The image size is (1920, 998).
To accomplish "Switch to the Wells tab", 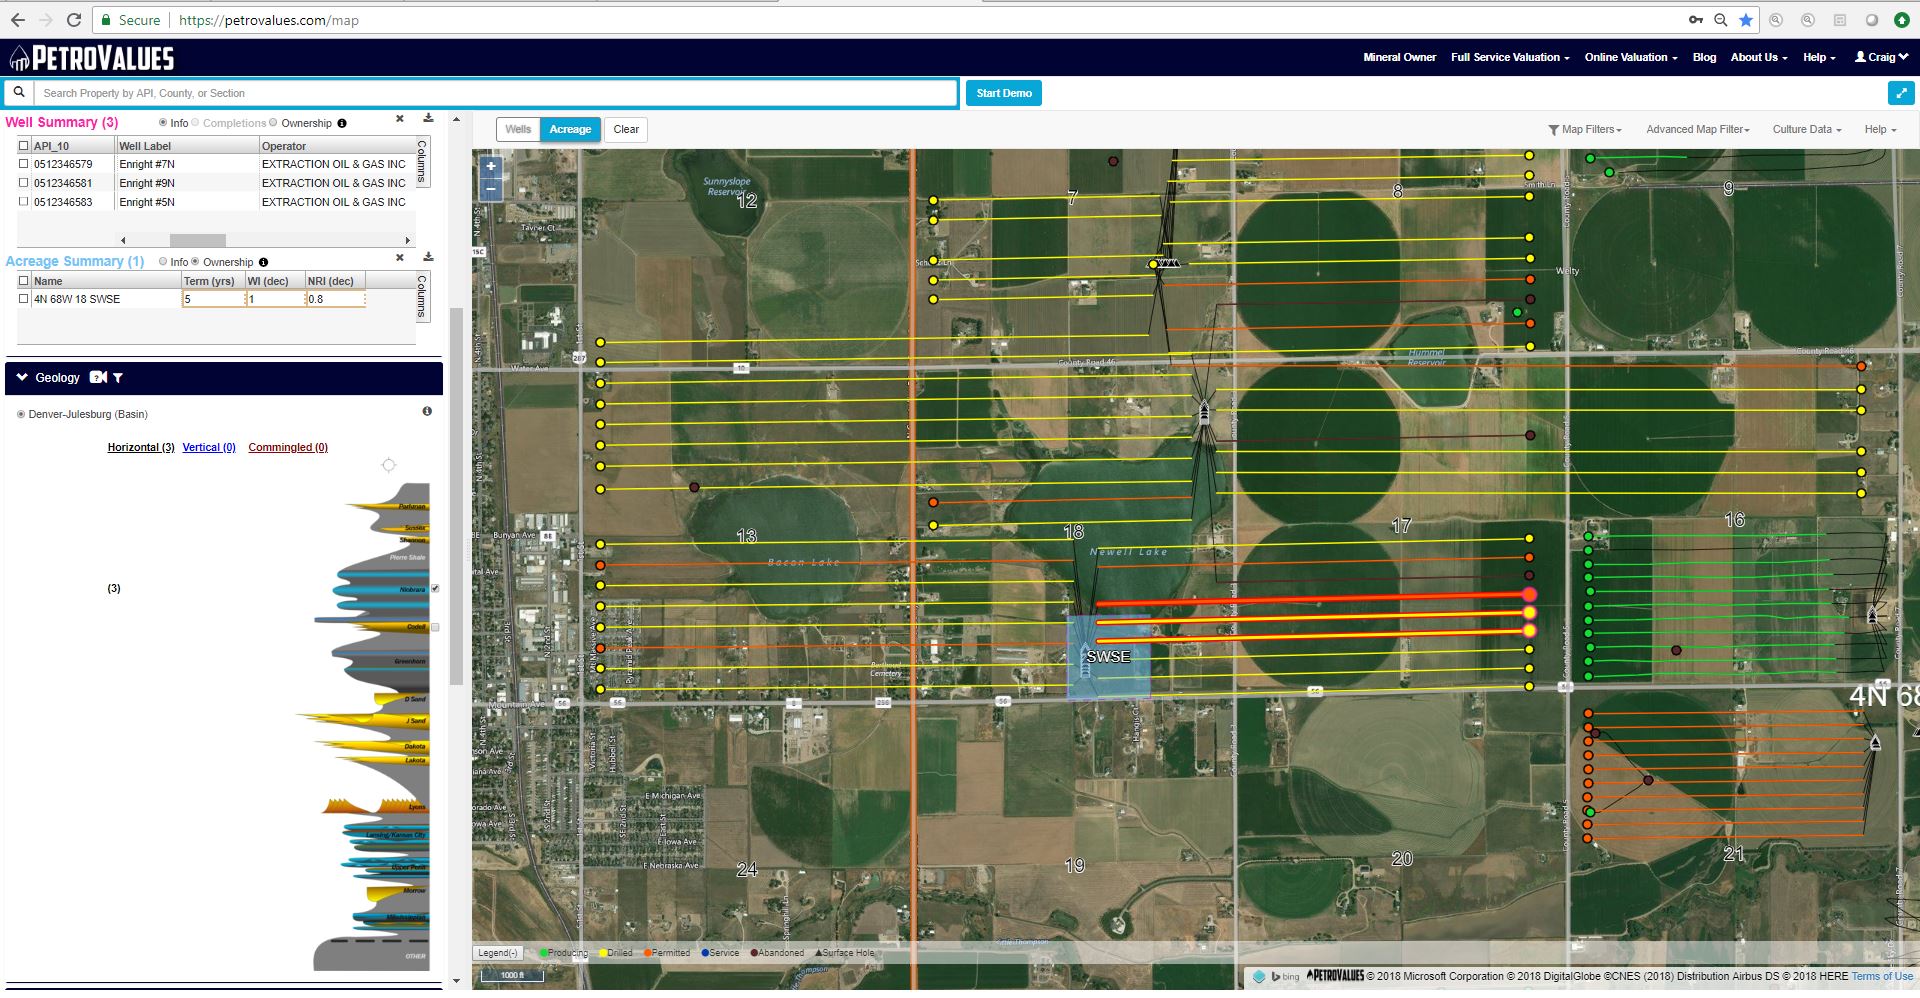I will click(x=518, y=130).
